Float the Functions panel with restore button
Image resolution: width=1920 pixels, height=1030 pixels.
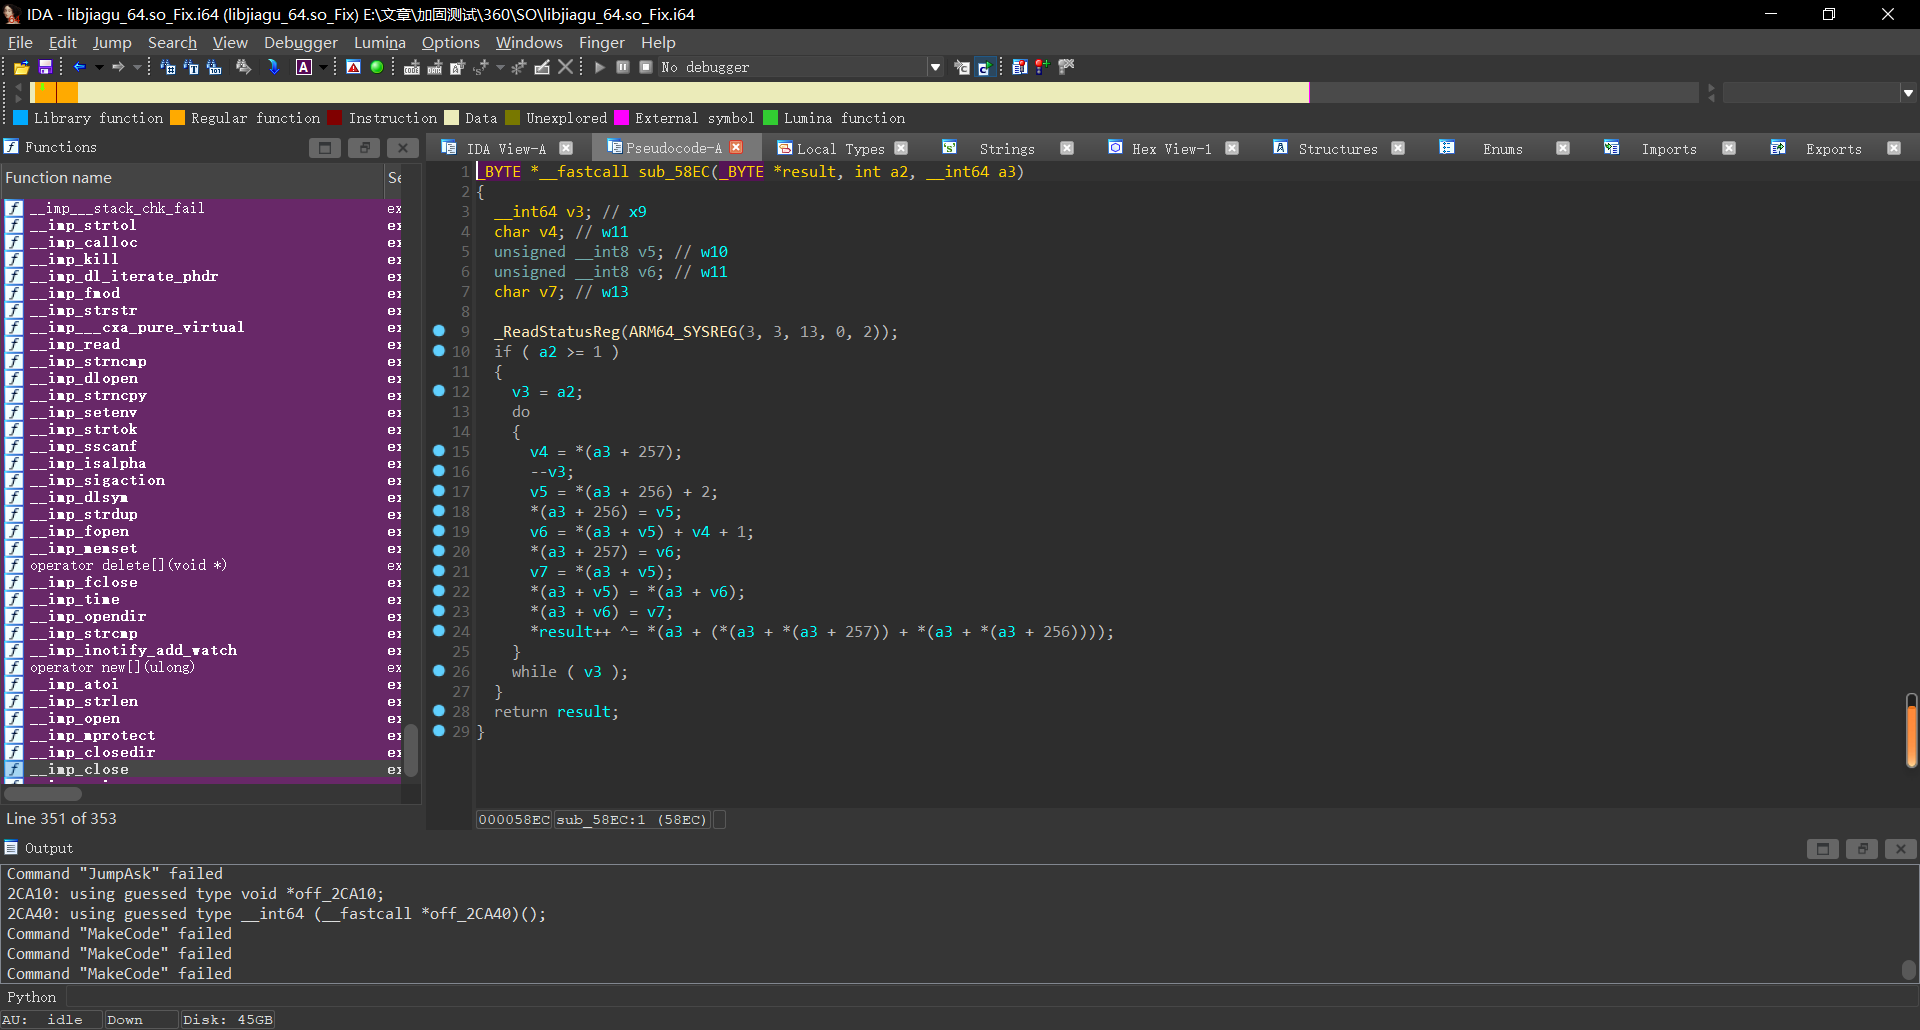click(x=364, y=148)
